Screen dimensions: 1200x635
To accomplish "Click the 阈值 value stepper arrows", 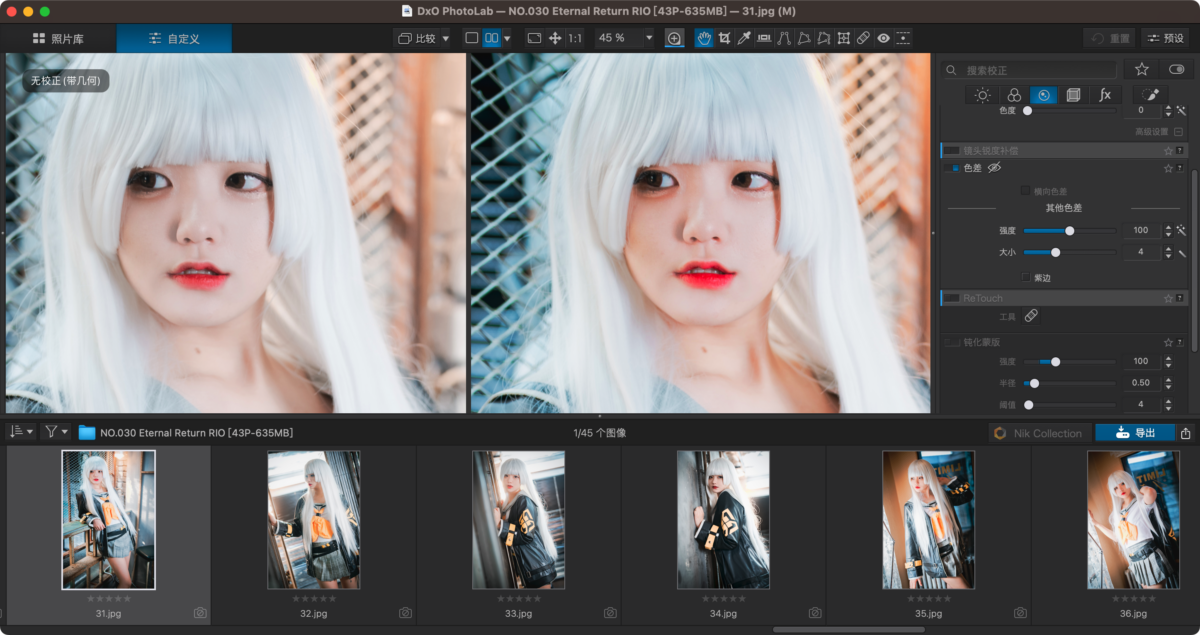I will click(x=1168, y=404).
